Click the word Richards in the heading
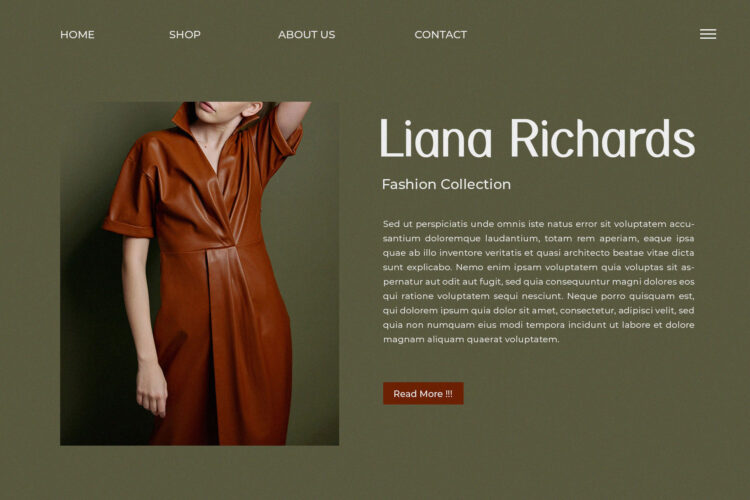 [x=603, y=138]
